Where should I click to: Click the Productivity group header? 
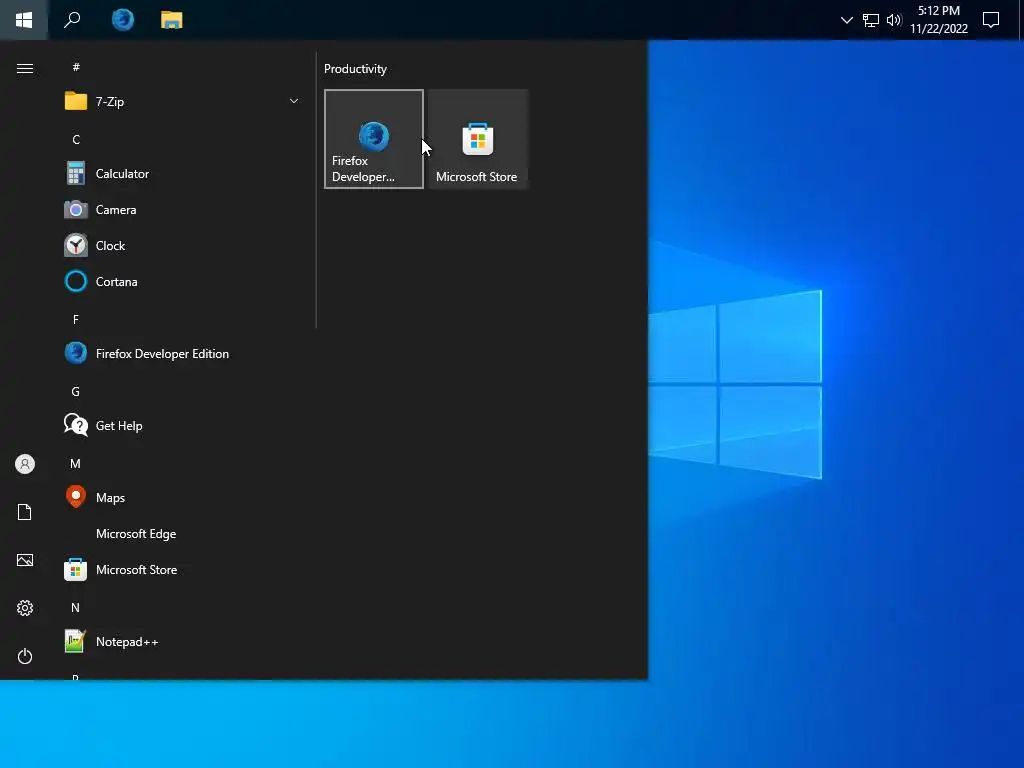pyautogui.click(x=355, y=69)
